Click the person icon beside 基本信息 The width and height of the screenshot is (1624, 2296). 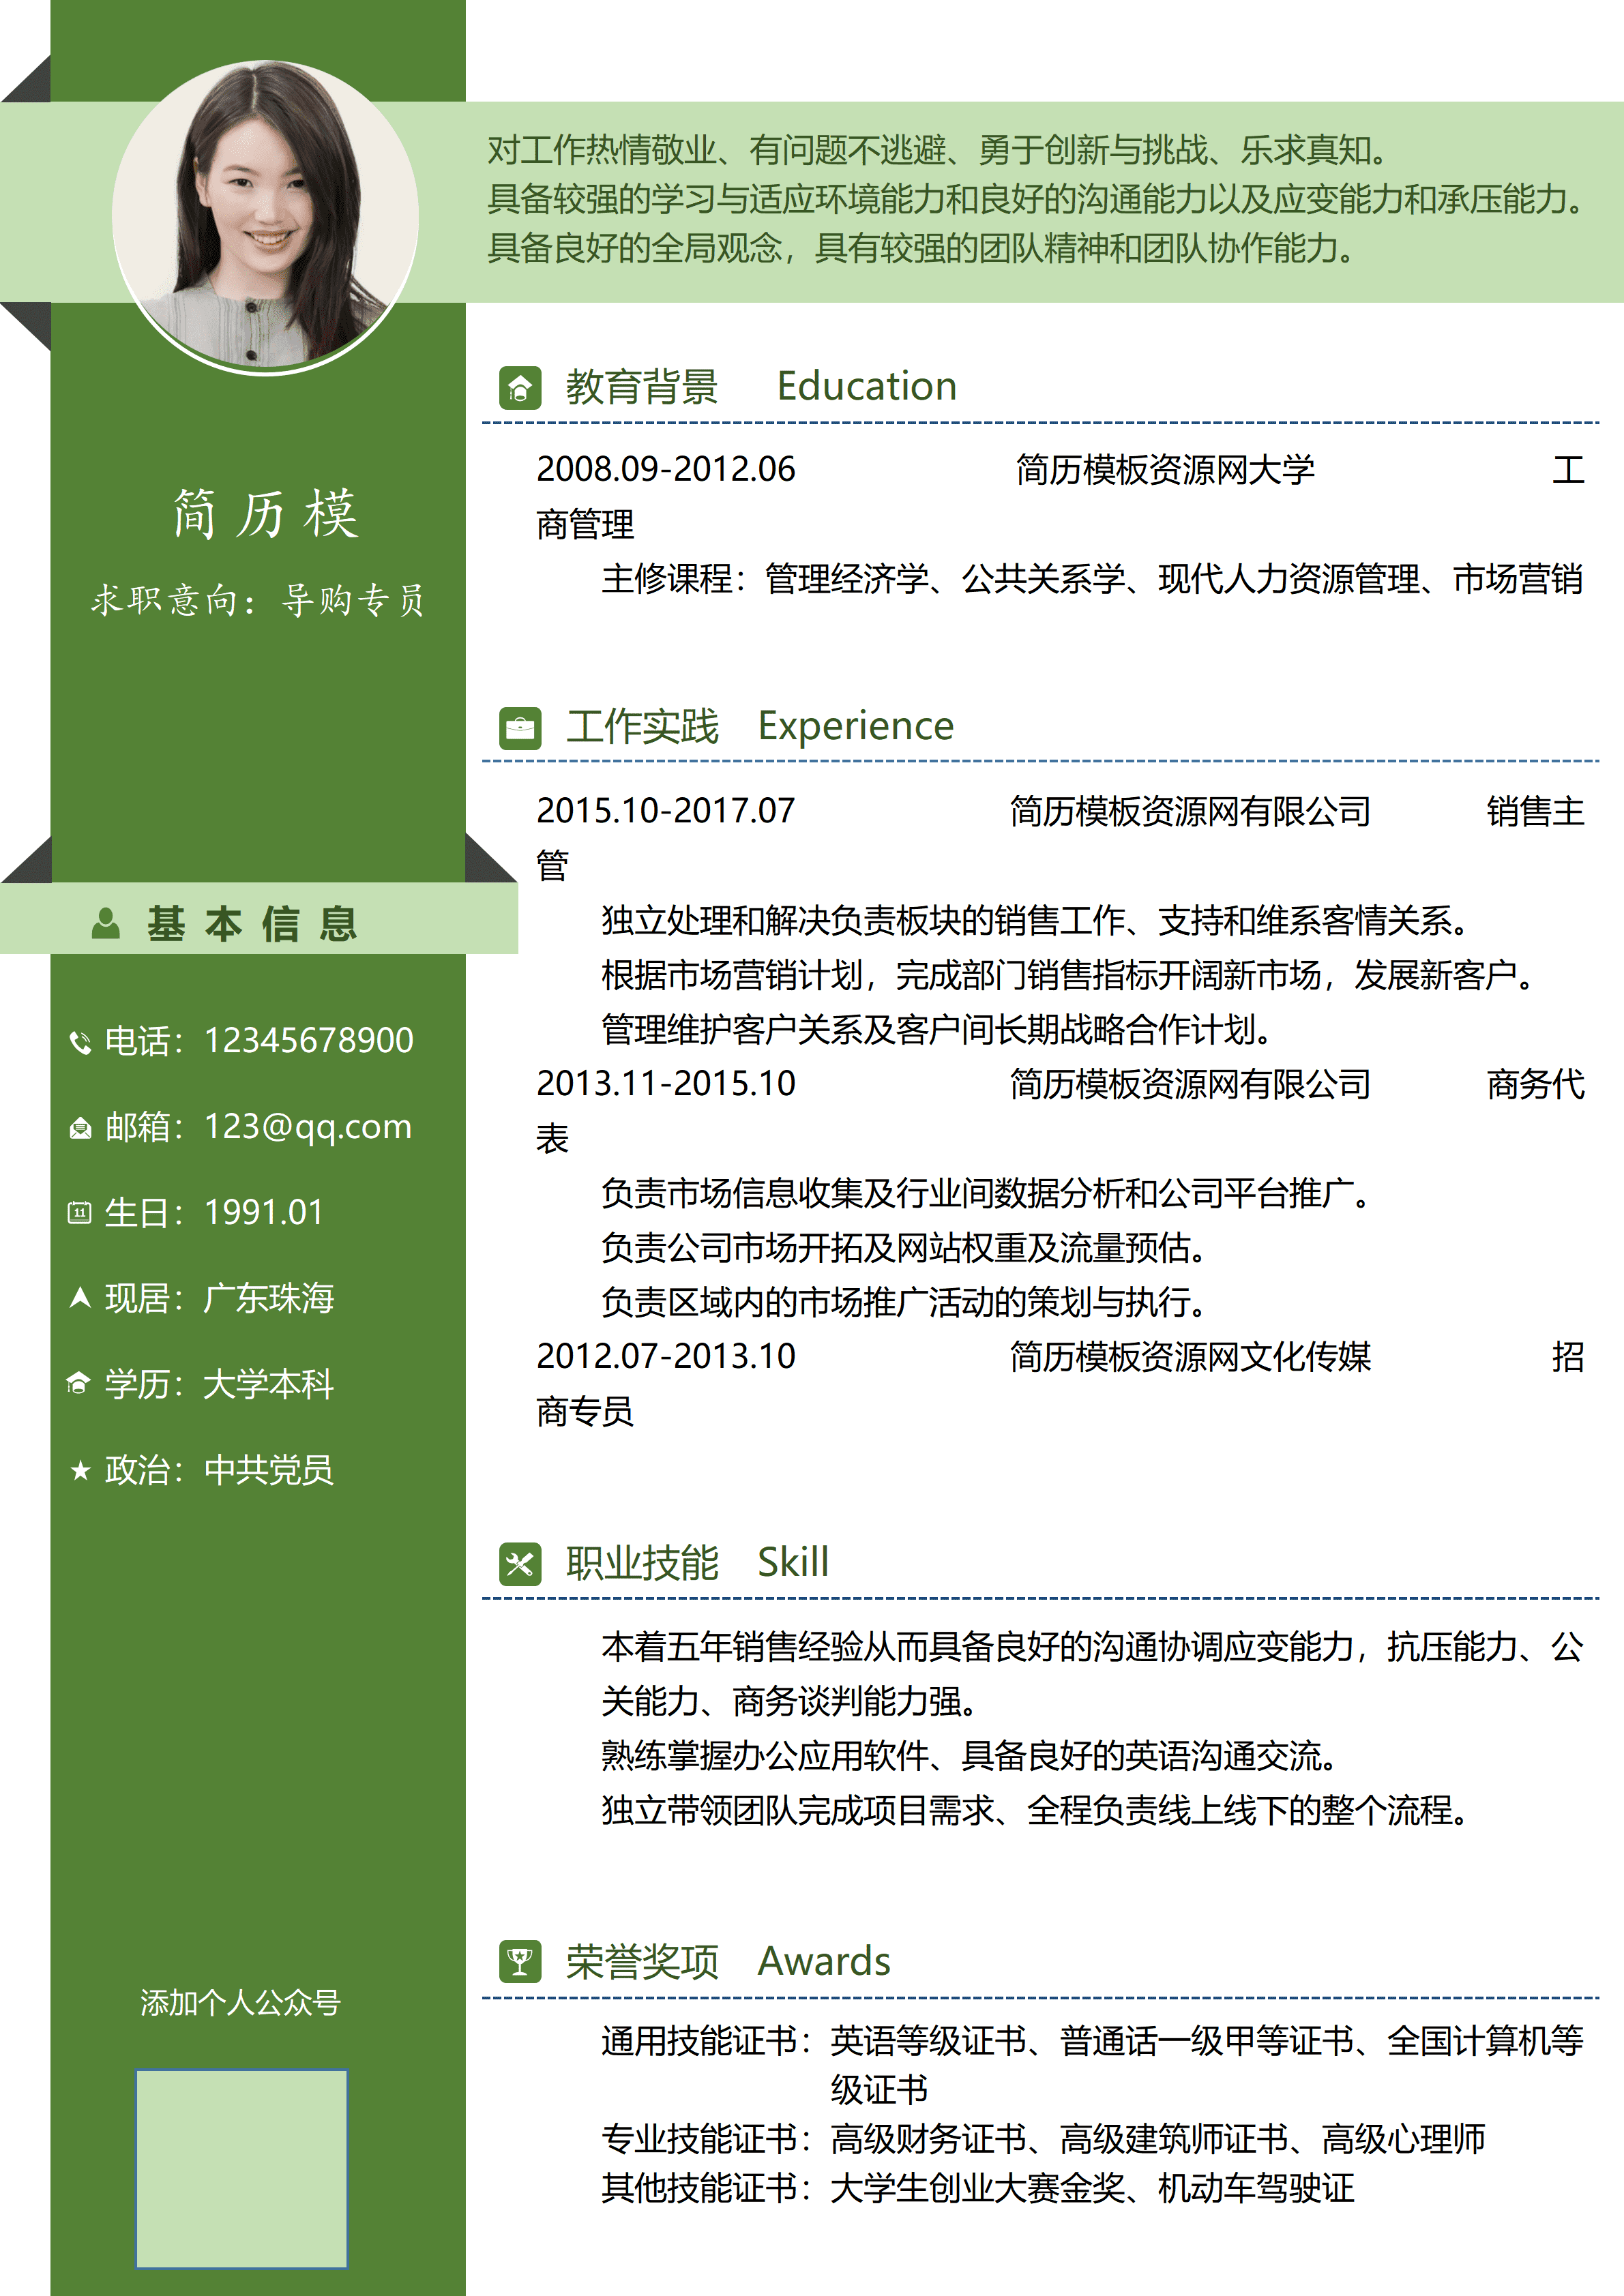click(105, 925)
